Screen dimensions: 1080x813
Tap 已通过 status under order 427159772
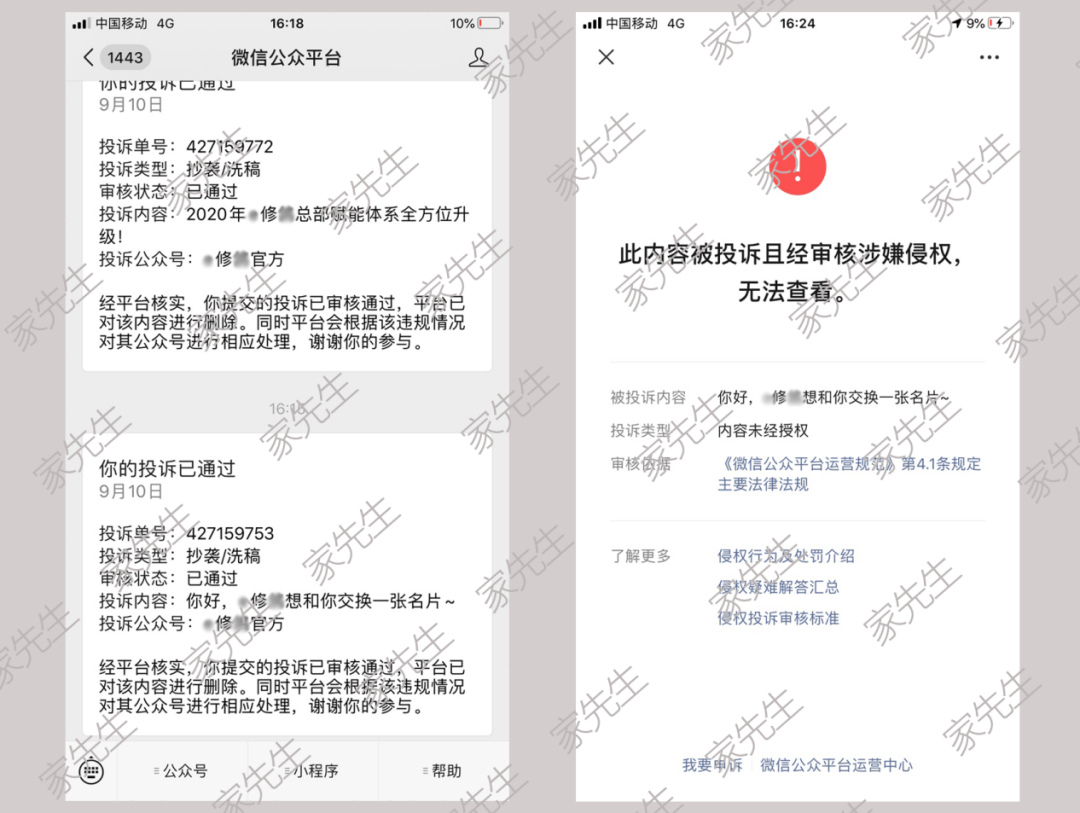(212, 192)
